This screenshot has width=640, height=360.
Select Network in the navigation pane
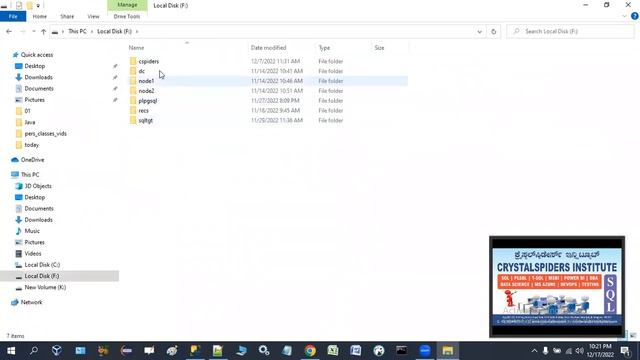pos(31,302)
